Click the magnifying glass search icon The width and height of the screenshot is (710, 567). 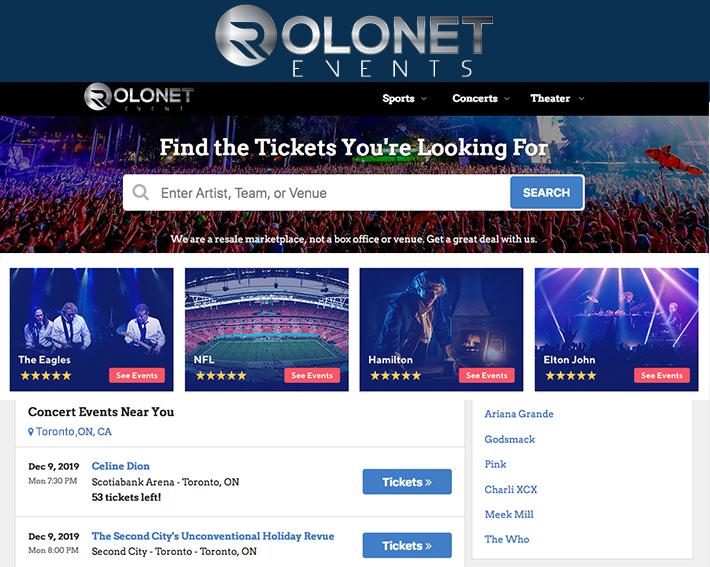coord(141,193)
